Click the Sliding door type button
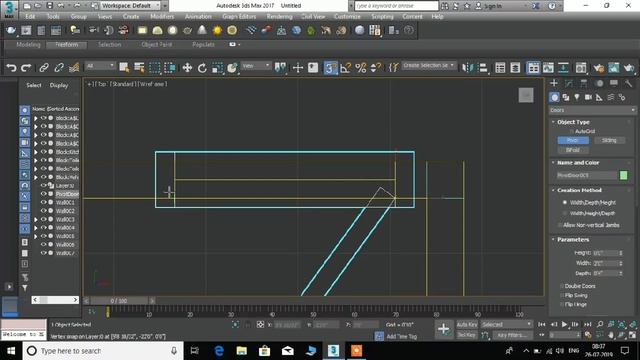This screenshot has height=360, width=640. 609,140
